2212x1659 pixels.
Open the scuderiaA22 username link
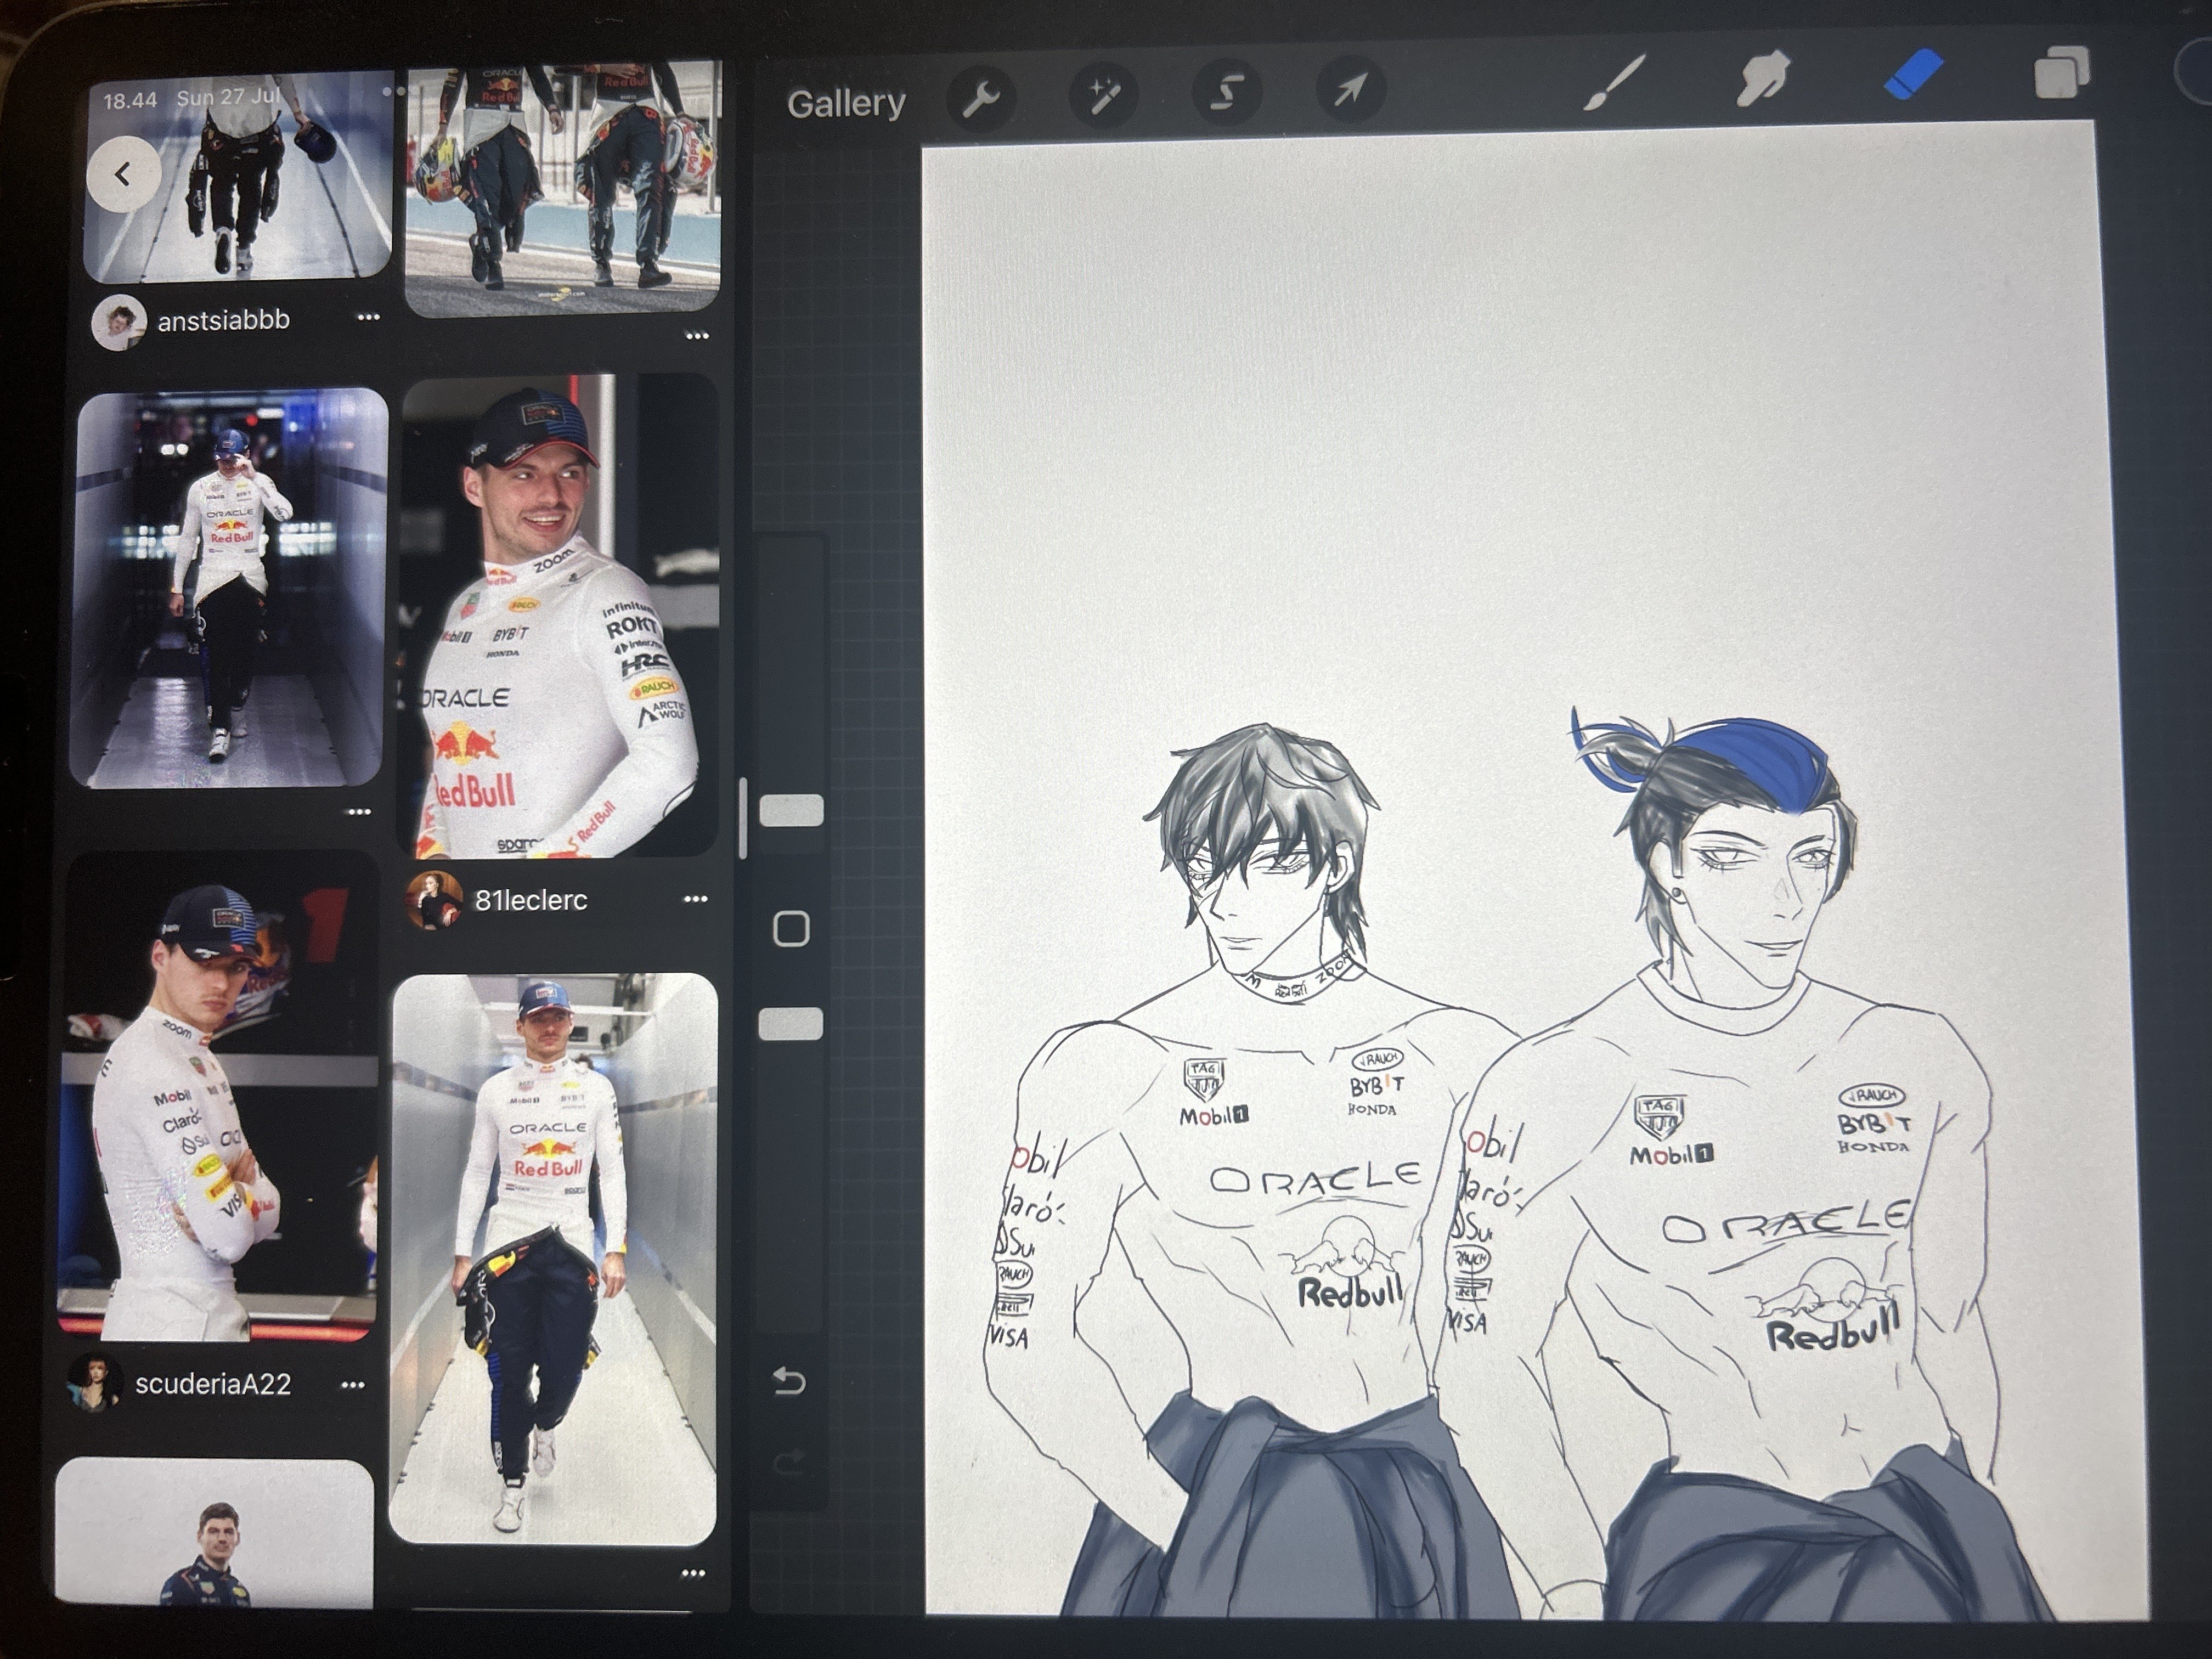213,1384
